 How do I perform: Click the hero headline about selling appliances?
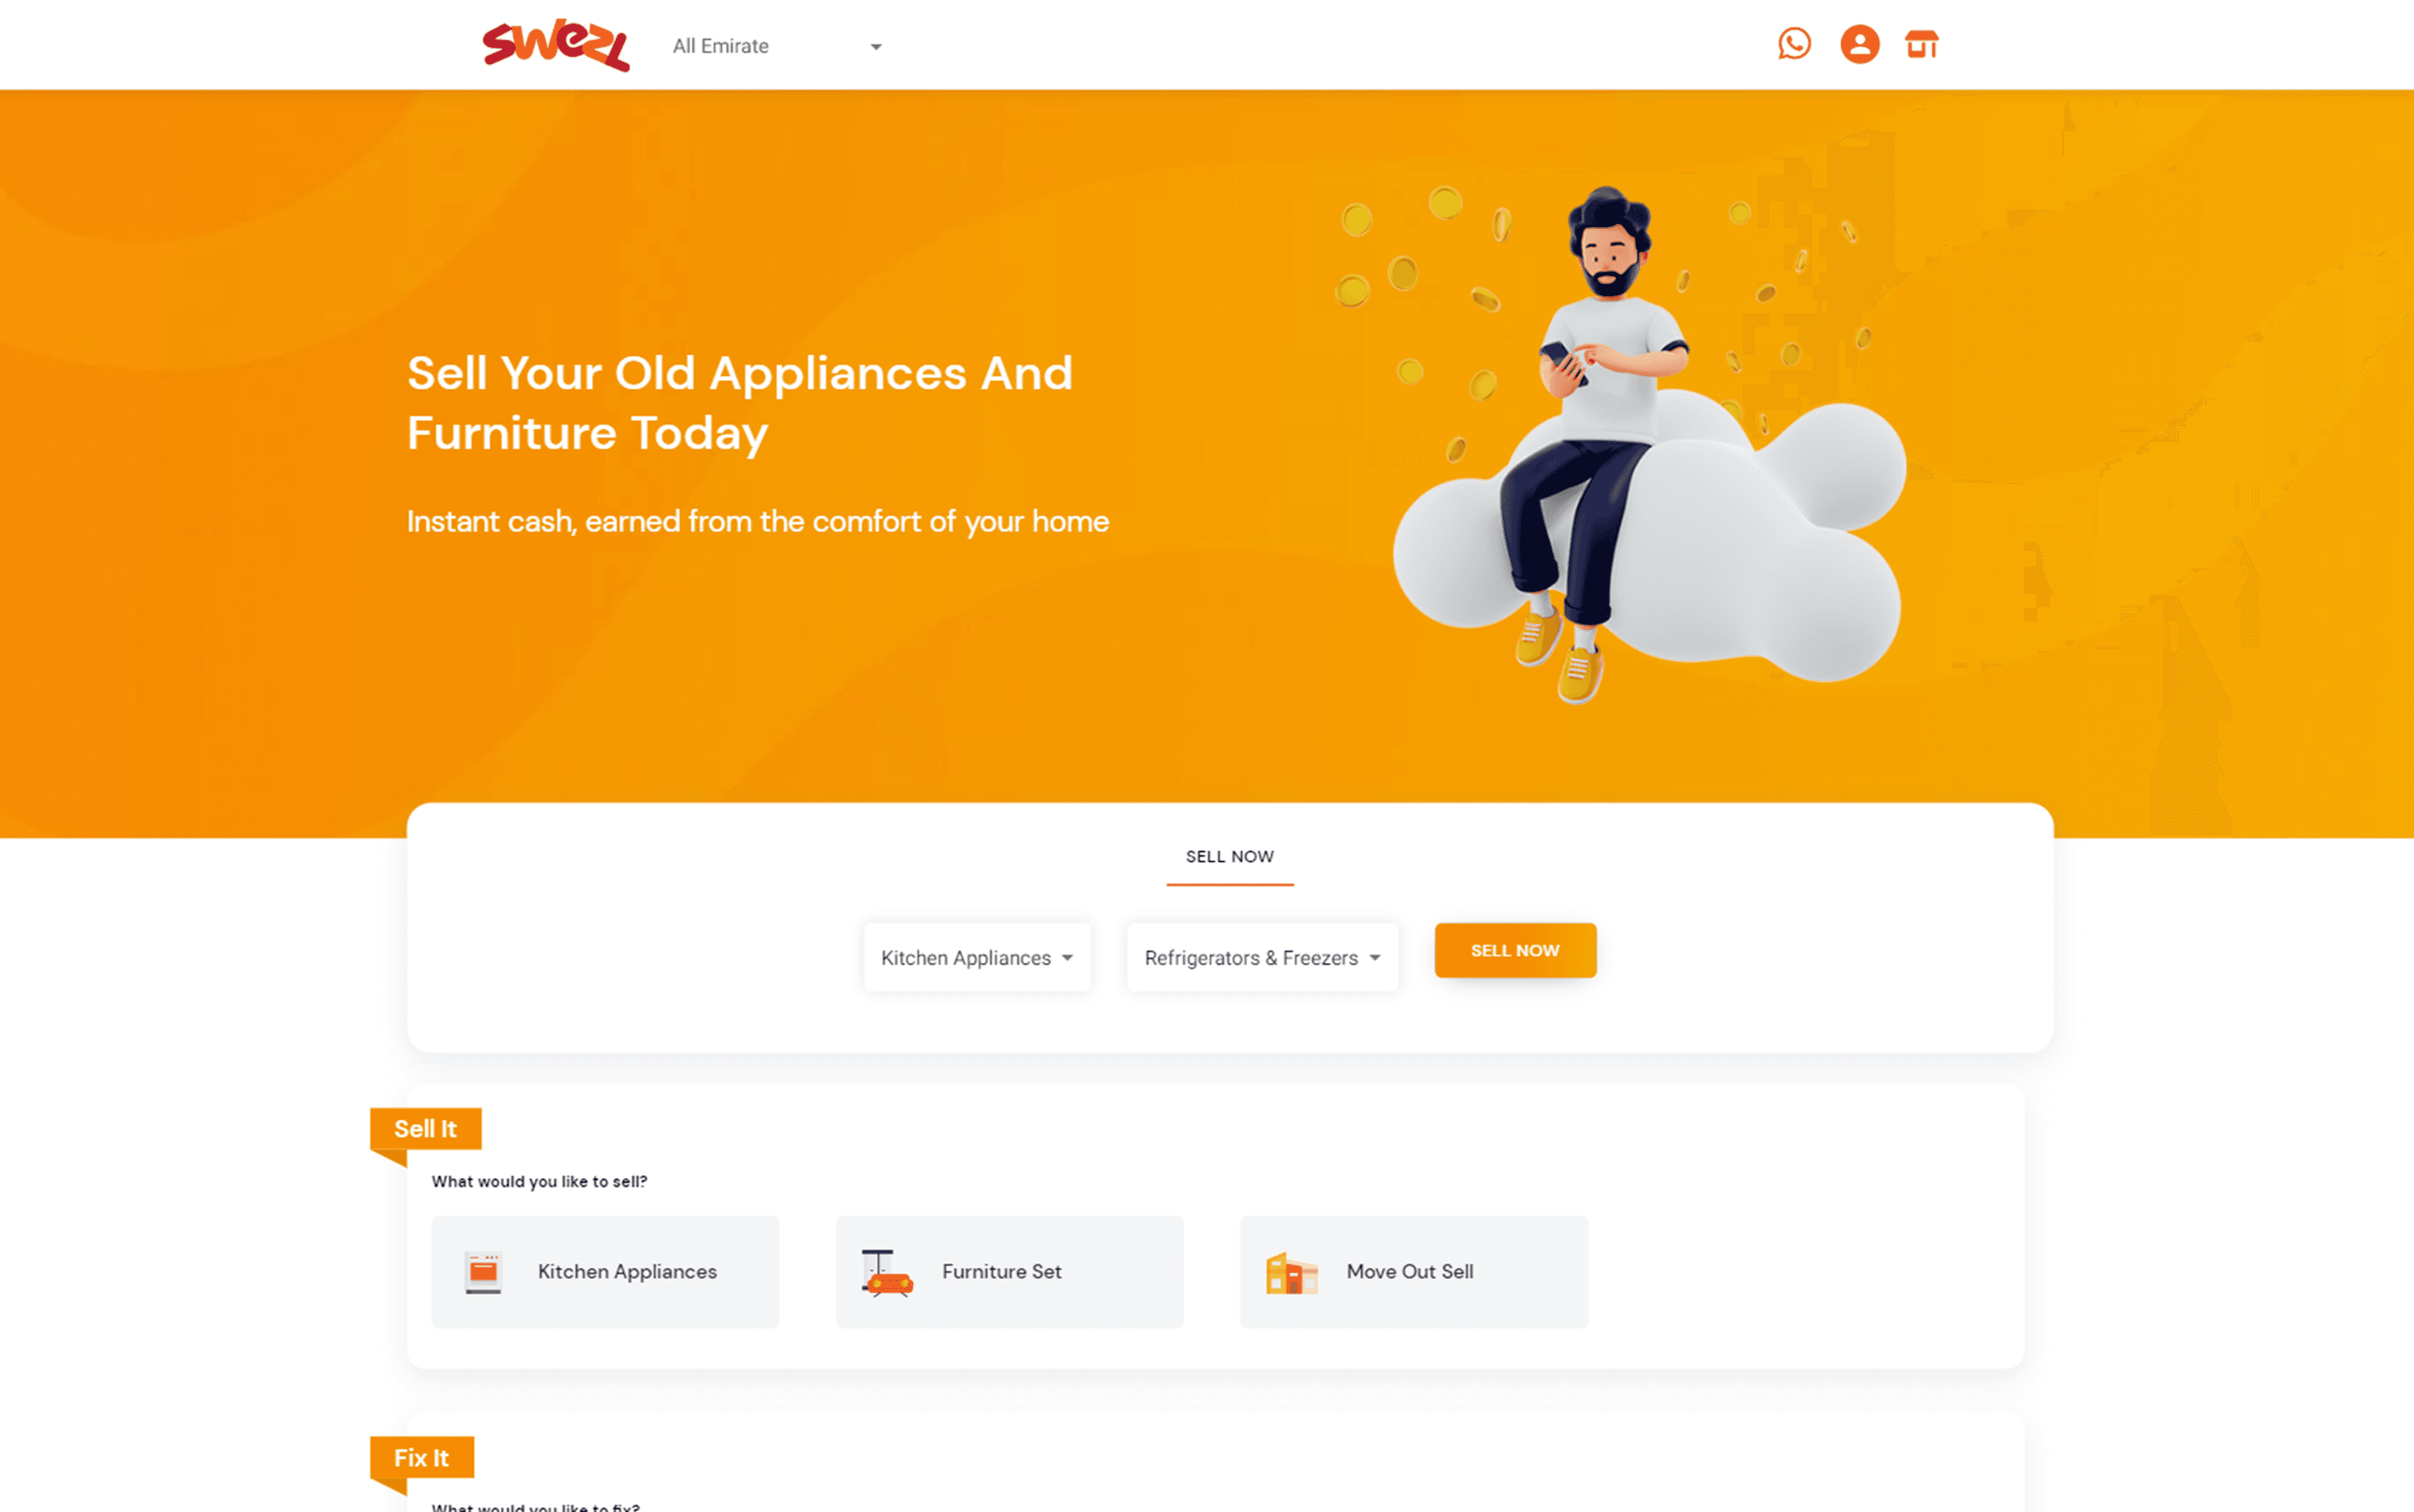pyautogui.click(x=740, y=403)
